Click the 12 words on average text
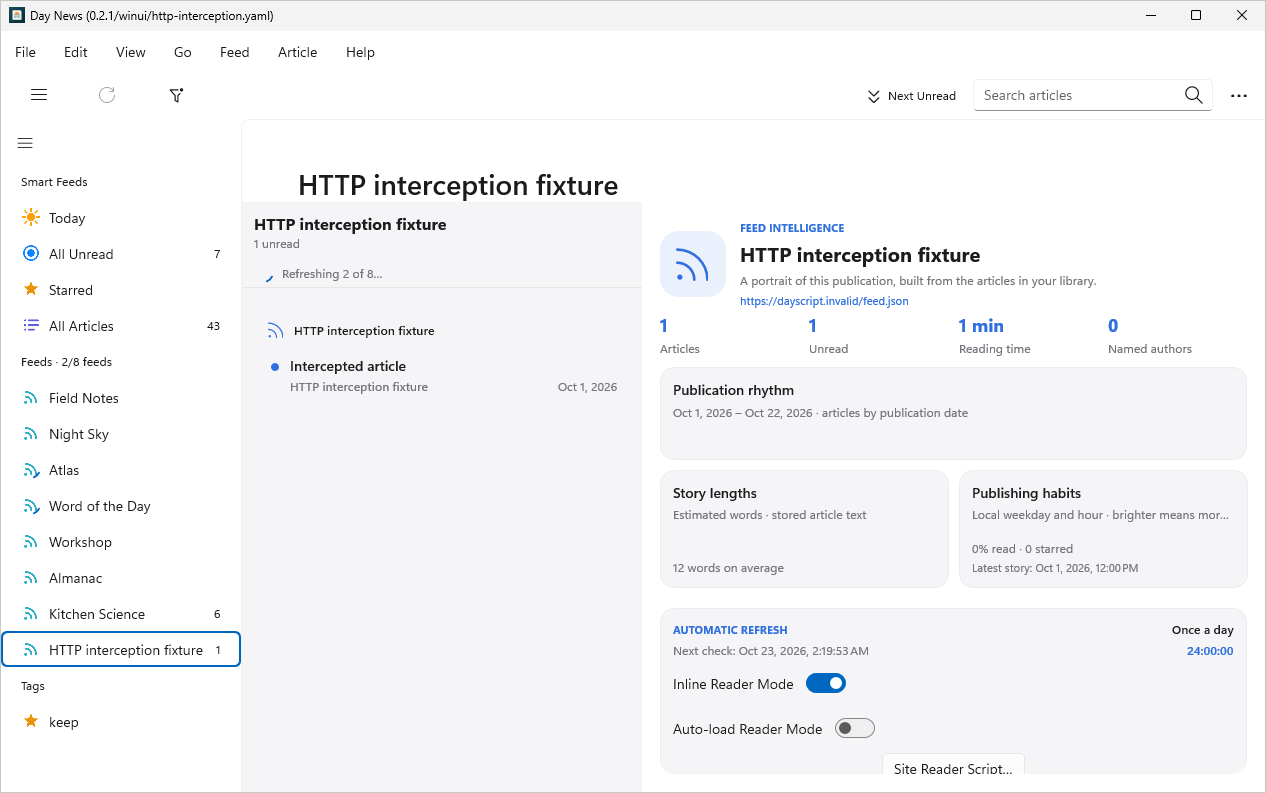This screenshot has width=1266, height=793. 728,568
